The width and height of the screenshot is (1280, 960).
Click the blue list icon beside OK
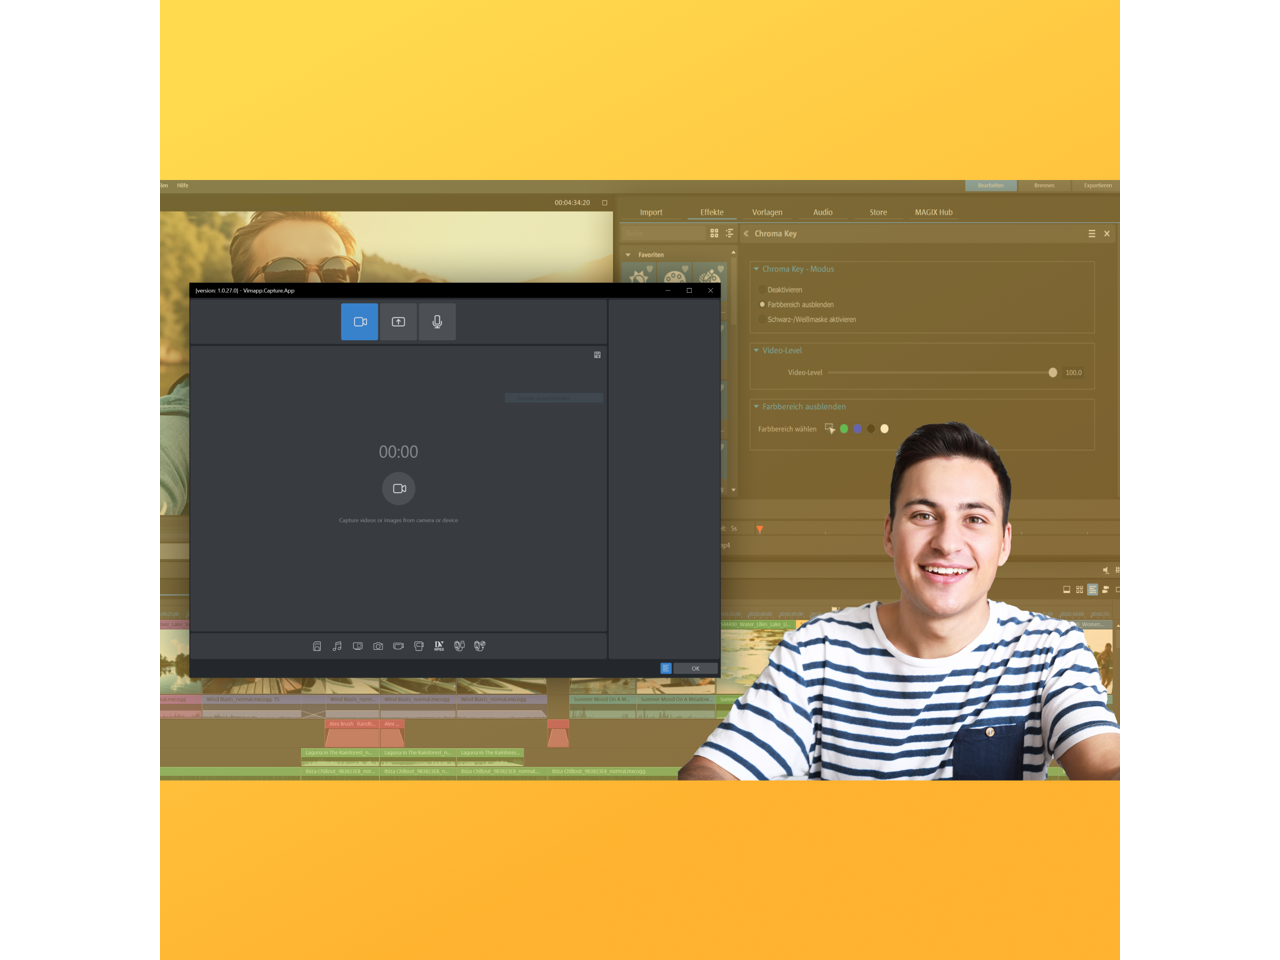pyautogui.click(x=666, y=668)
